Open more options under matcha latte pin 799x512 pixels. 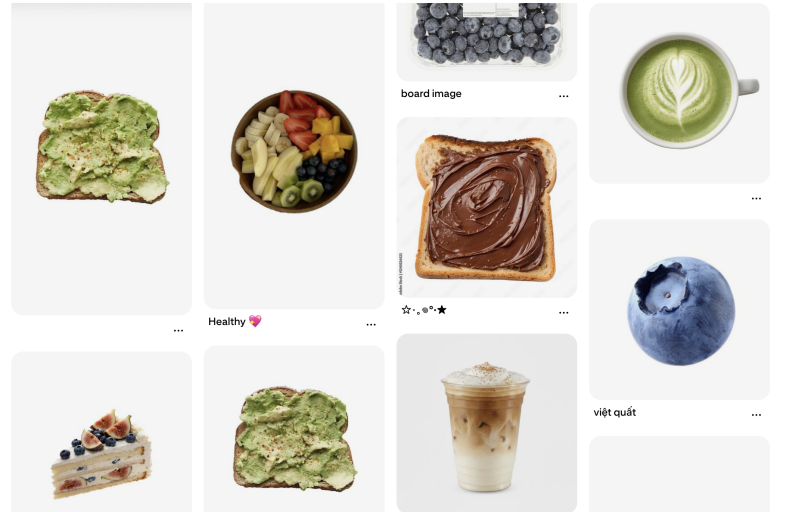(756, 199)
